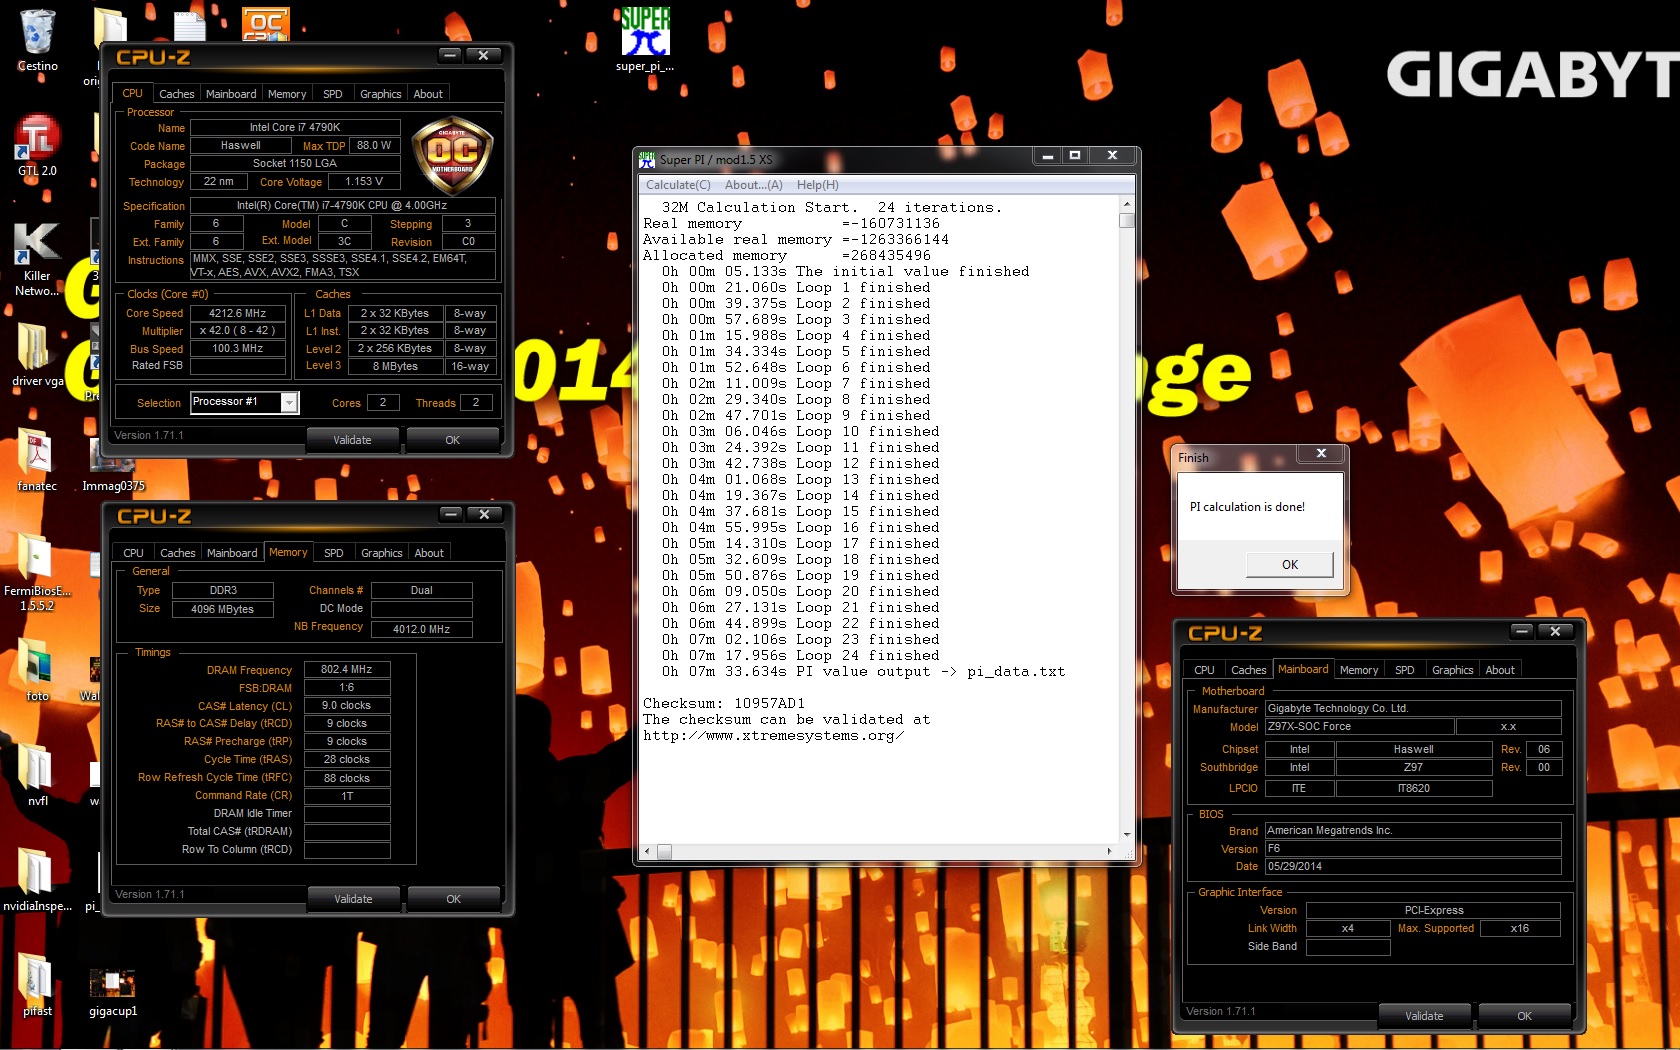The image size is (1680, 1050).
Task: Minimize the CPU-Z Memory window
Action: click(451, 514)
